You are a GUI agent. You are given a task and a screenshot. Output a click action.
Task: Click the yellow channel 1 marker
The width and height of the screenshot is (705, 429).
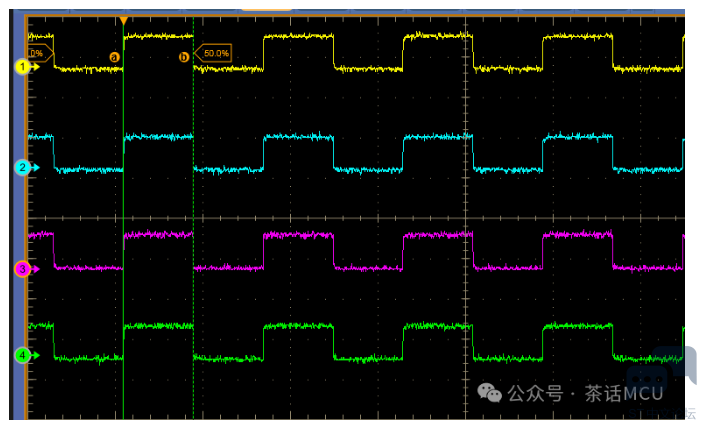pos(21,67)
